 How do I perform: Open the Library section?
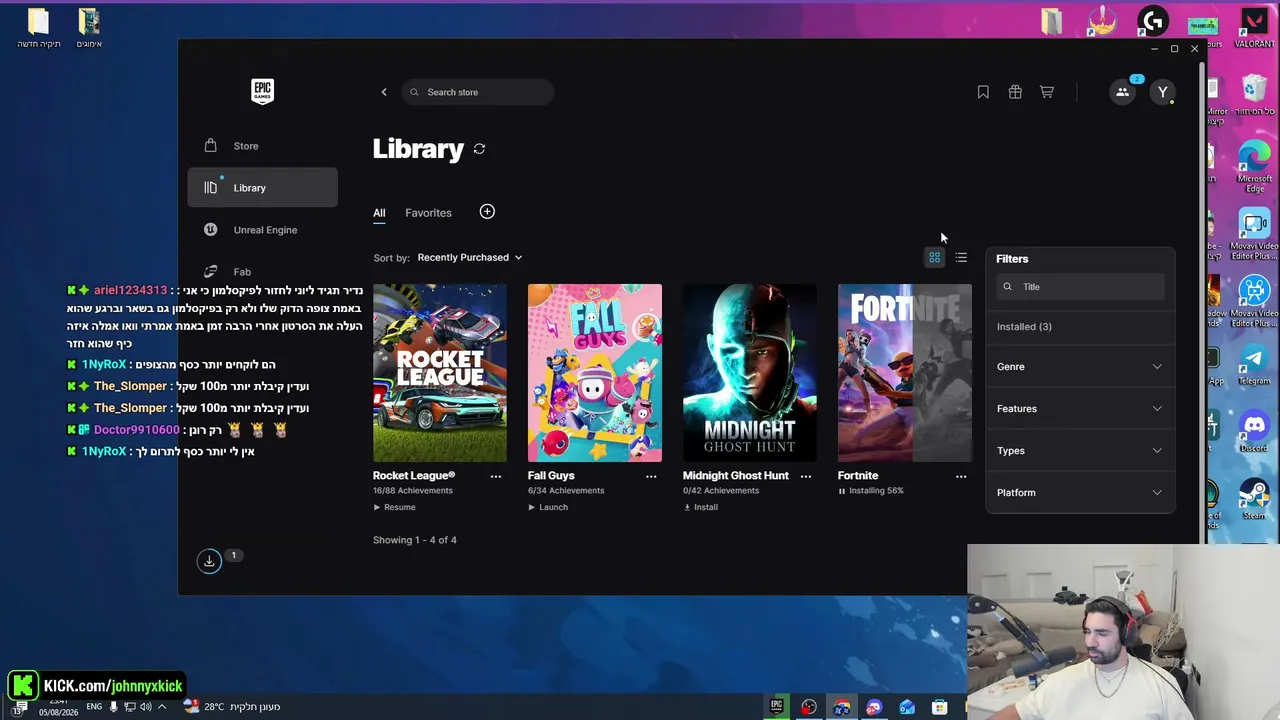point(262,188)
